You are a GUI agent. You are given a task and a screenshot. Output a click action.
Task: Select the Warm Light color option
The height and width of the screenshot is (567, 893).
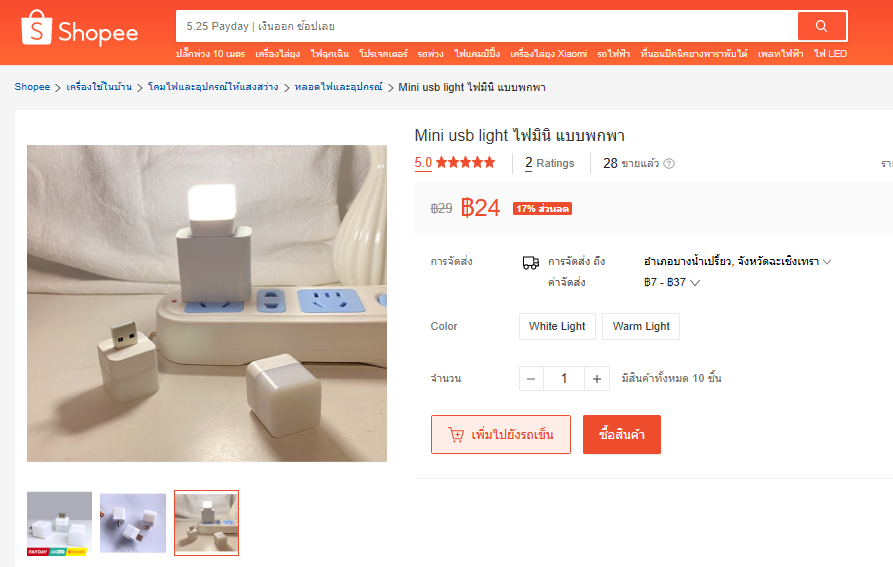641,326
